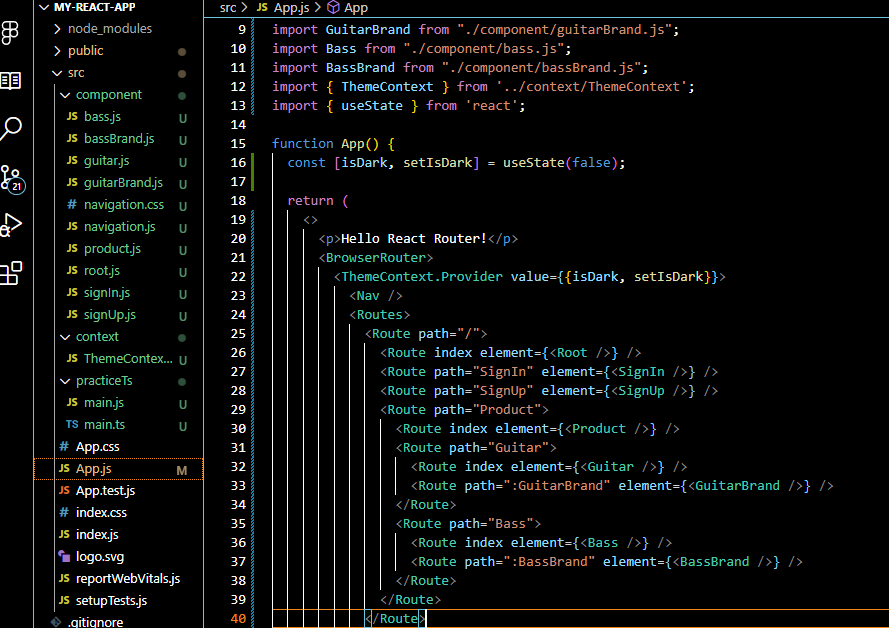Open the Extensions view
This screenshot has height=628, width=889.
coord(11,273)
